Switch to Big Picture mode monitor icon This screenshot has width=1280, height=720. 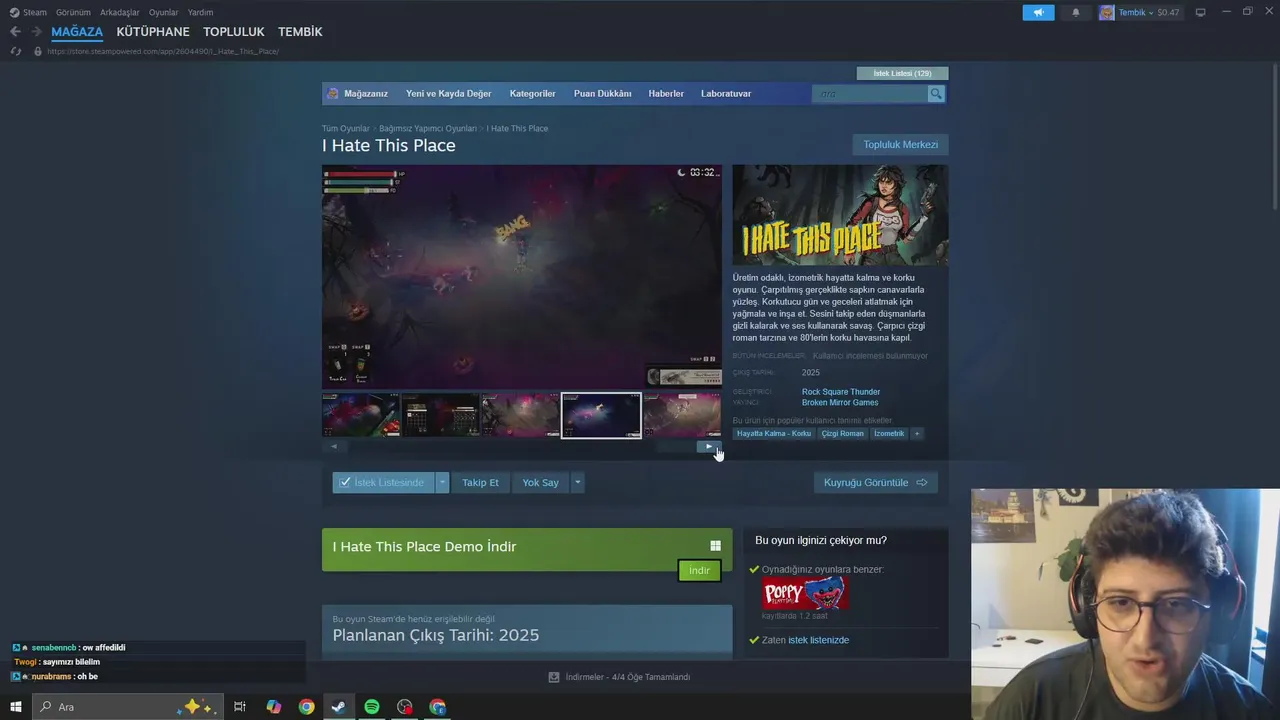click(x=1200, y=12)
